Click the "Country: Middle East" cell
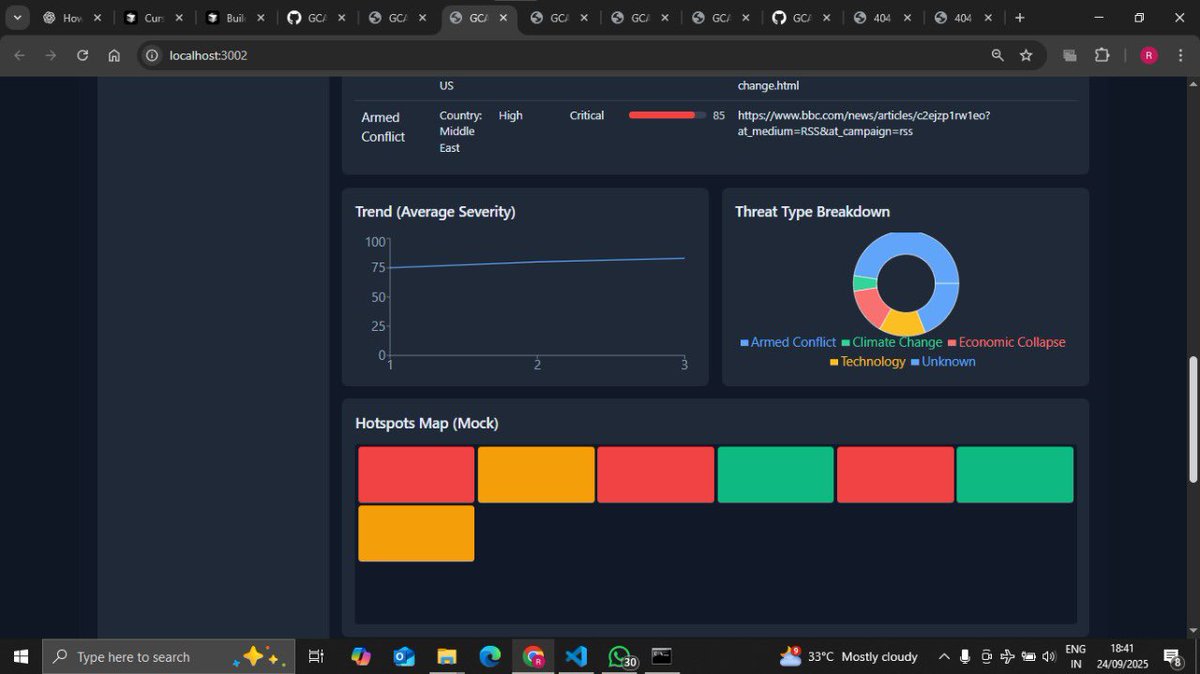This screenshot has height=674, width=1200. 460,131
